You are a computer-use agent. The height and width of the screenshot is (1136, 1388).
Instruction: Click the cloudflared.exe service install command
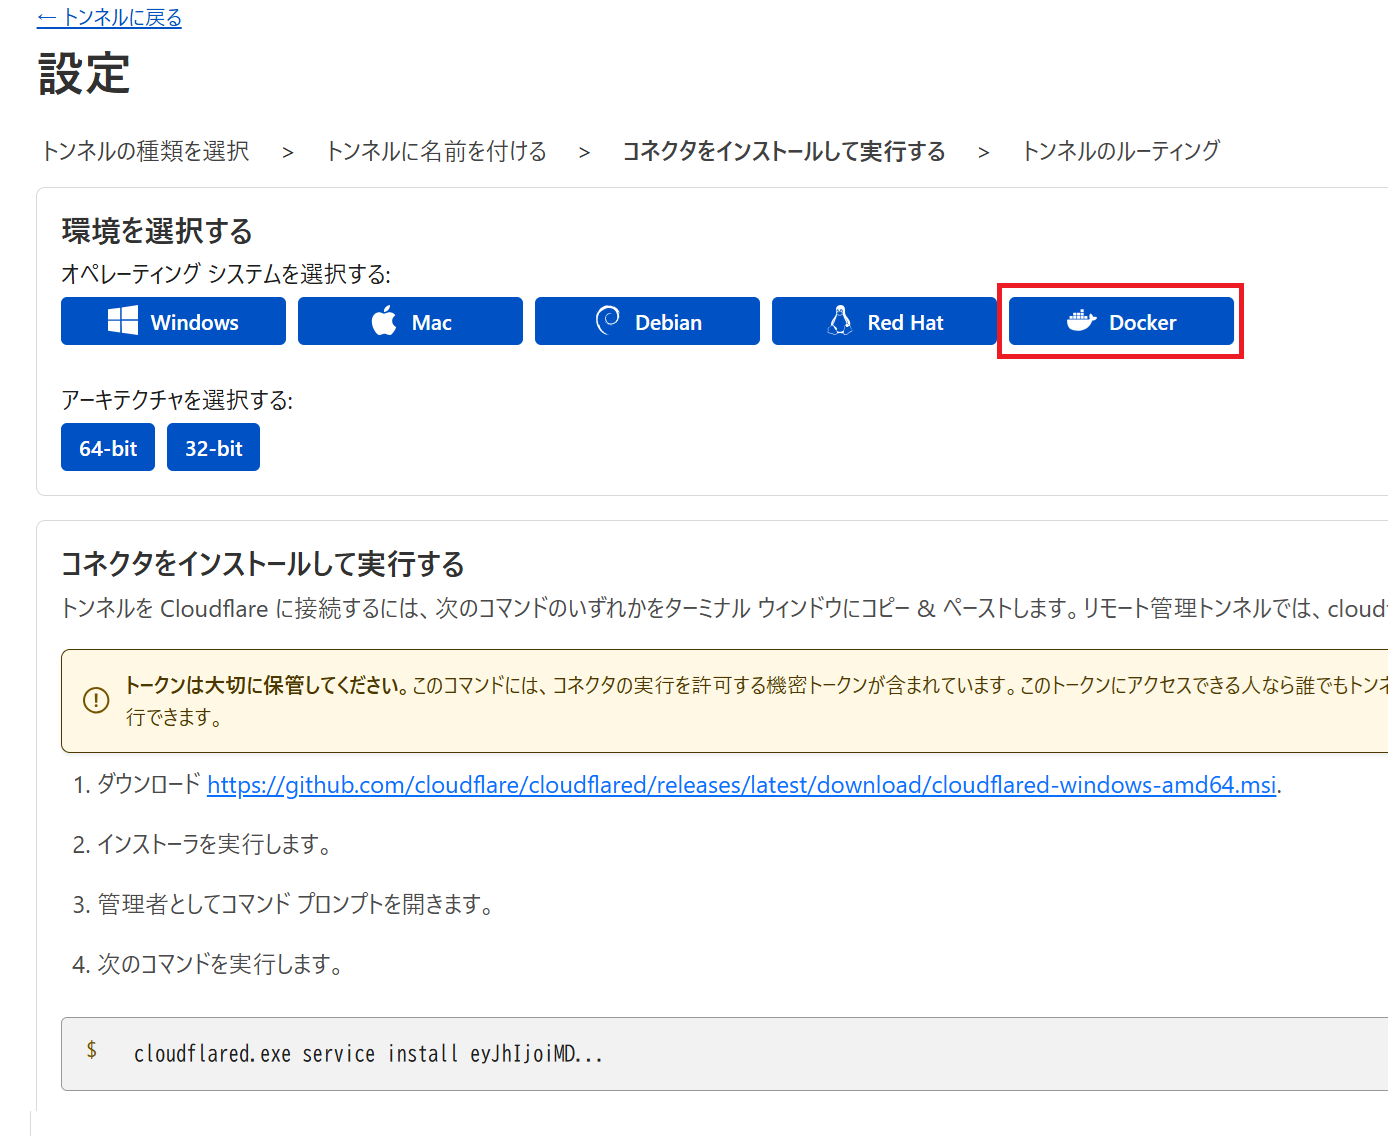point(368,1054)
